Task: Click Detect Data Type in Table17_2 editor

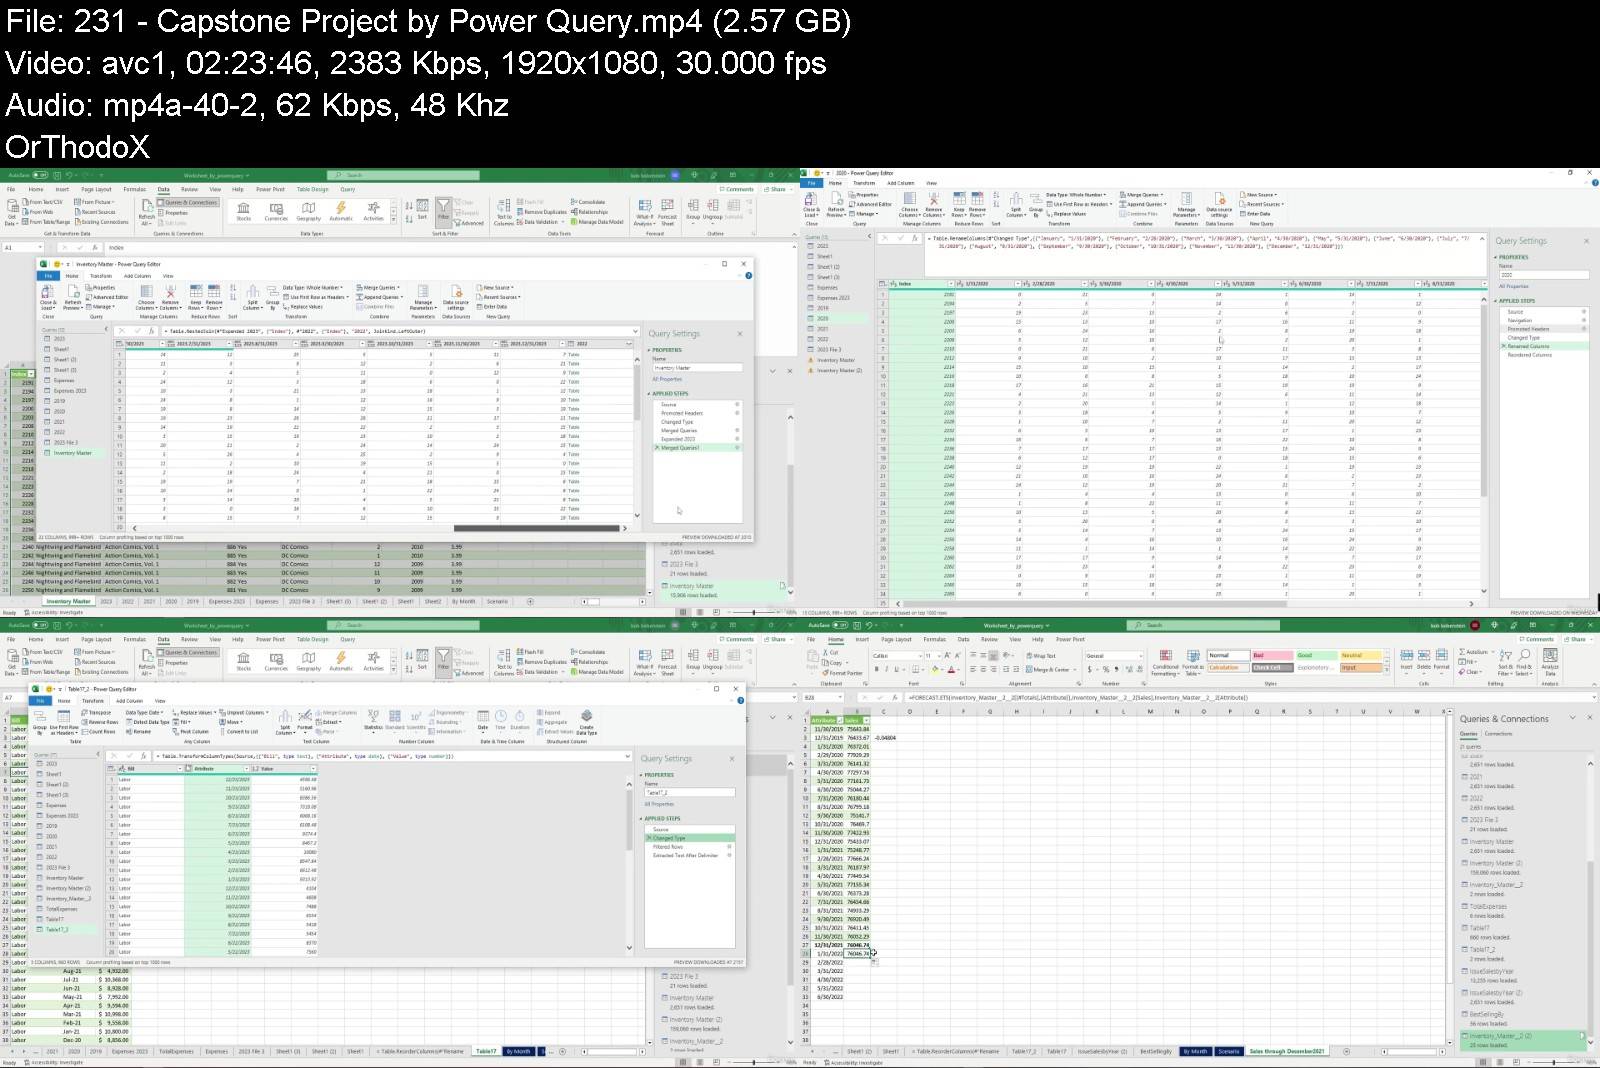Action: pos(149,722)
